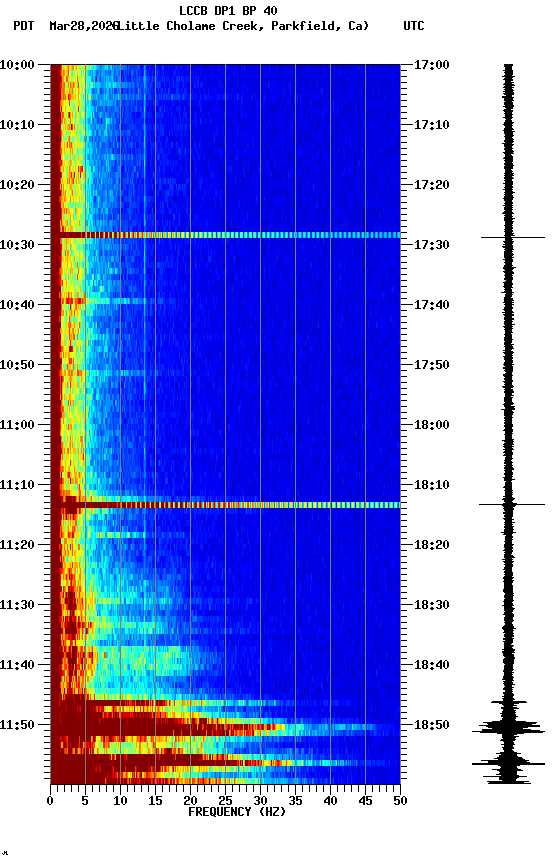Click the 'Little Cholame Creek, Parkfield, Ca)' text
This screenshot has height=864, width=552.
click(243, 26)
